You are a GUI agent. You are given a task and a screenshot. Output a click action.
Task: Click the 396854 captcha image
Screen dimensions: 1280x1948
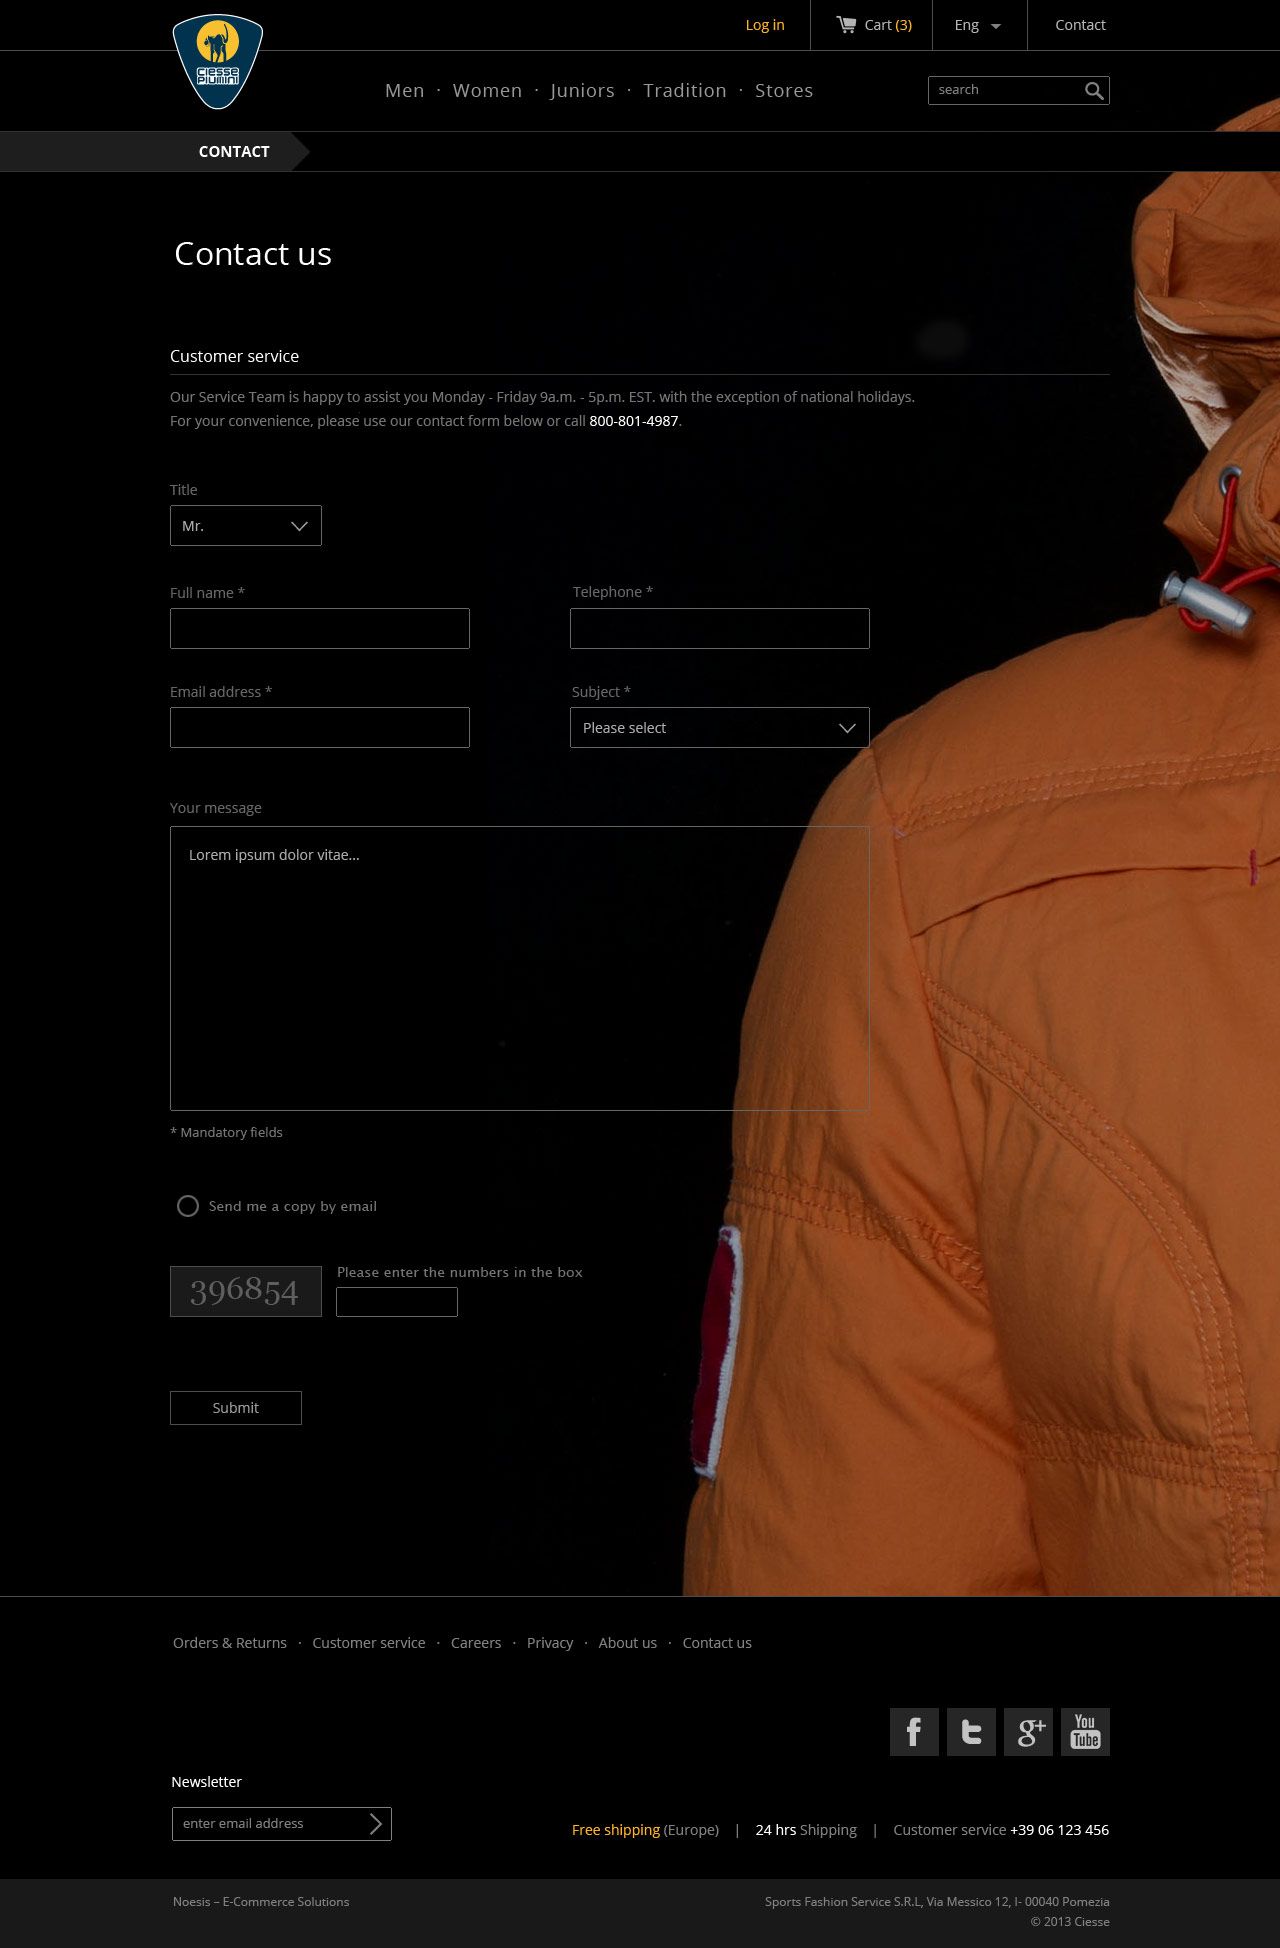tap(246, 1291)
